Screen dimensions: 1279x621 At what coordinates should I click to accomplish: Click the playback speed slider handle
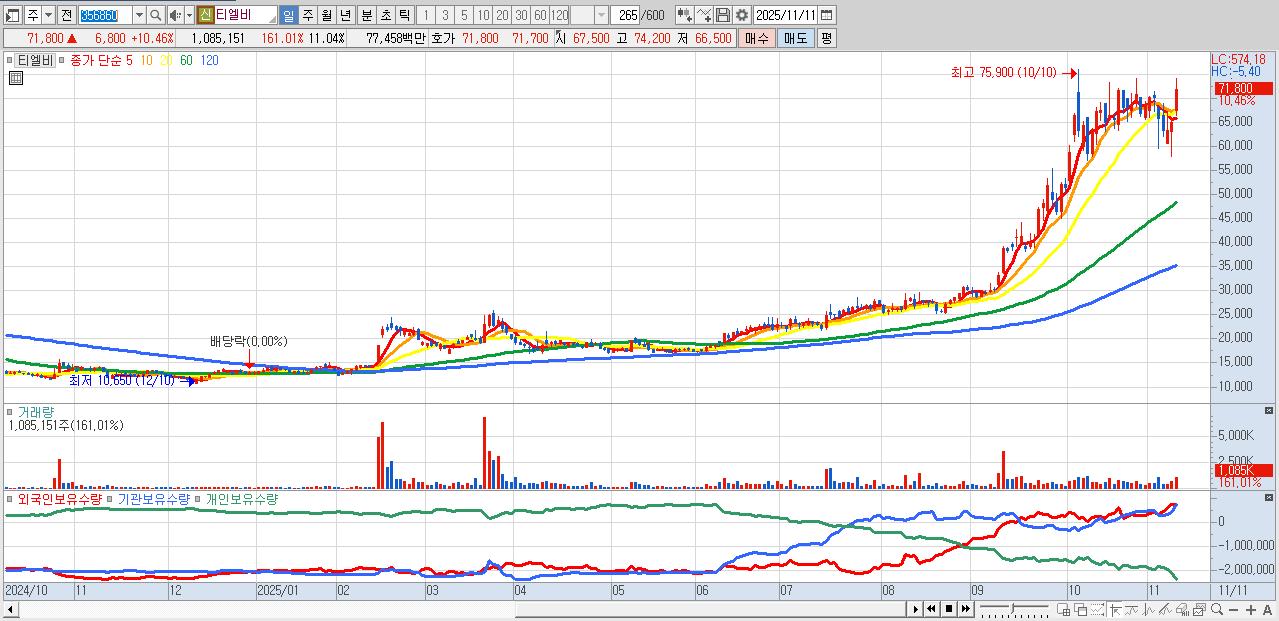[x=1012, y=608]
